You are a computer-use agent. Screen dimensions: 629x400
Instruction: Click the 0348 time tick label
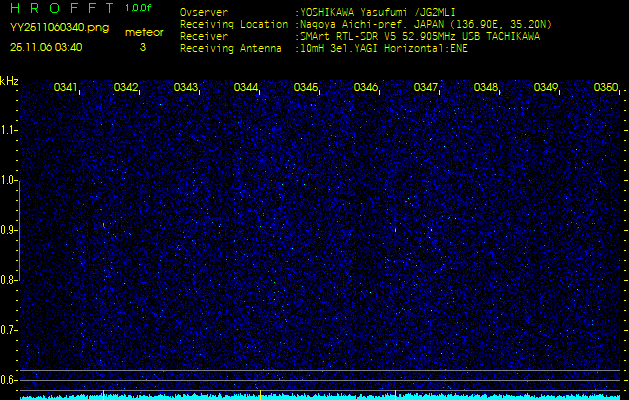point(486,88)
